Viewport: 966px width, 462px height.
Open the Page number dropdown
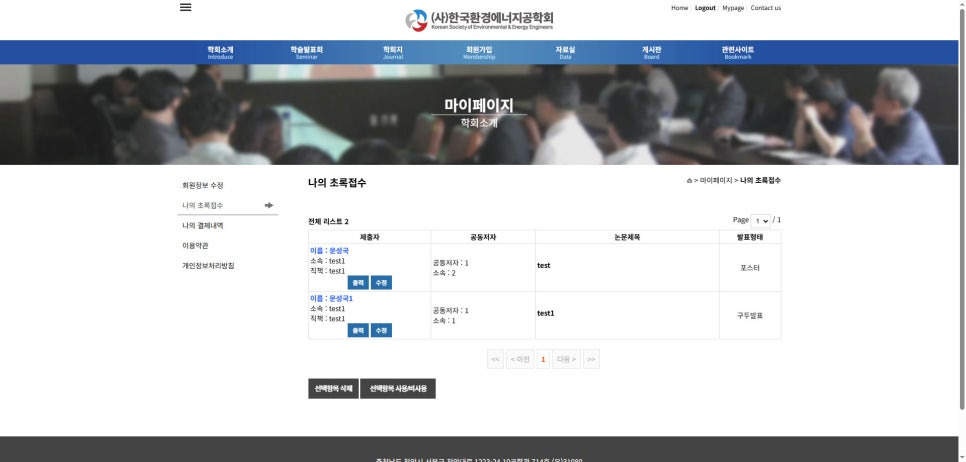760,221
